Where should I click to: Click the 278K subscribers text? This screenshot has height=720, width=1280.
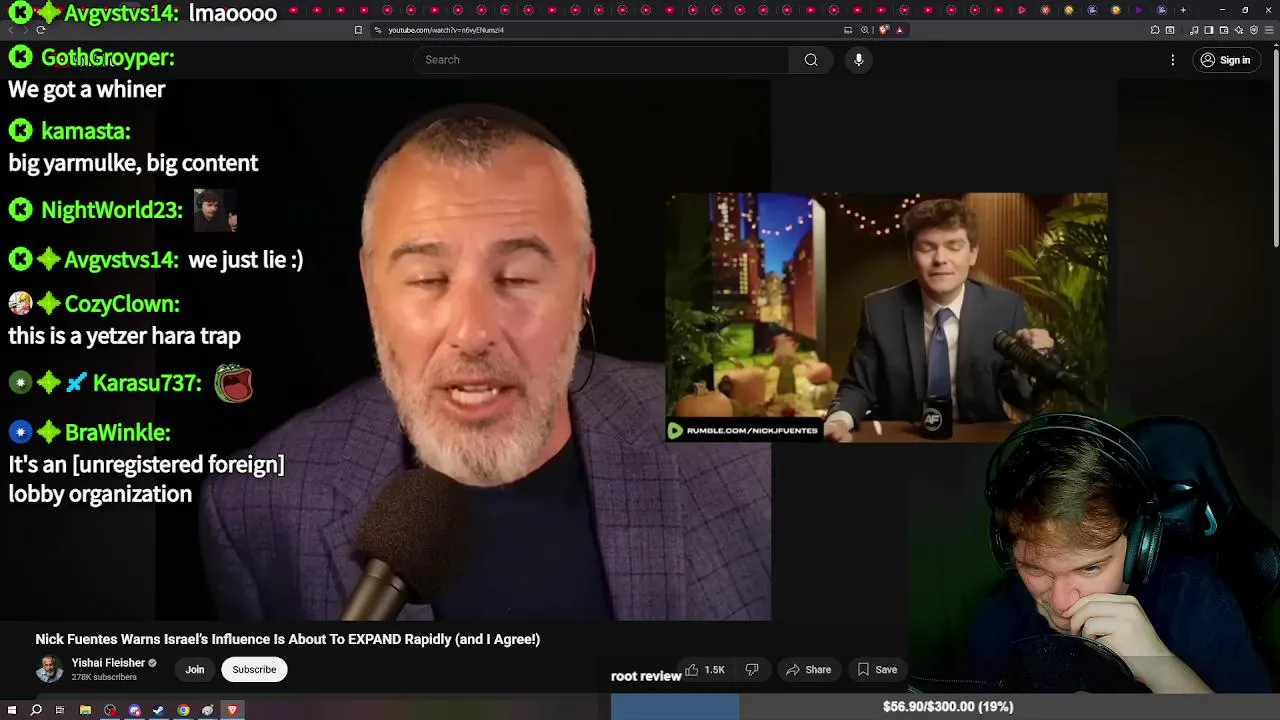point(104,677)
